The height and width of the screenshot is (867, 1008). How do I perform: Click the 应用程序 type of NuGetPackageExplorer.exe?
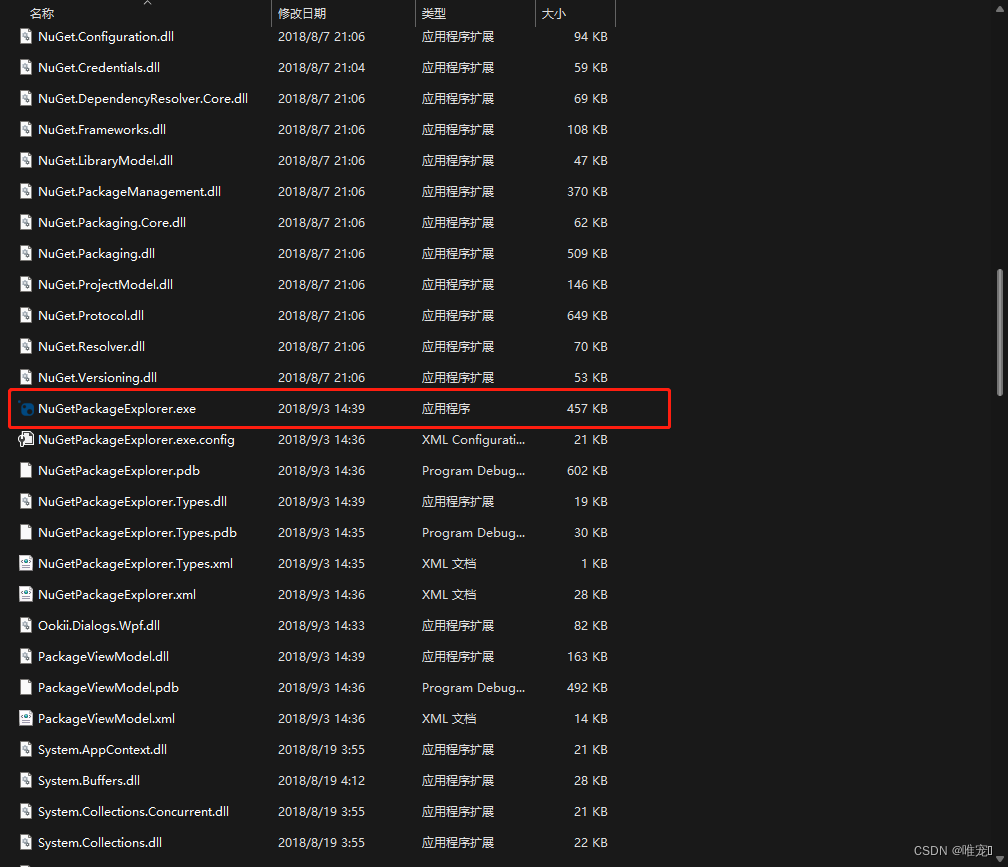click(x=446, y=409)
